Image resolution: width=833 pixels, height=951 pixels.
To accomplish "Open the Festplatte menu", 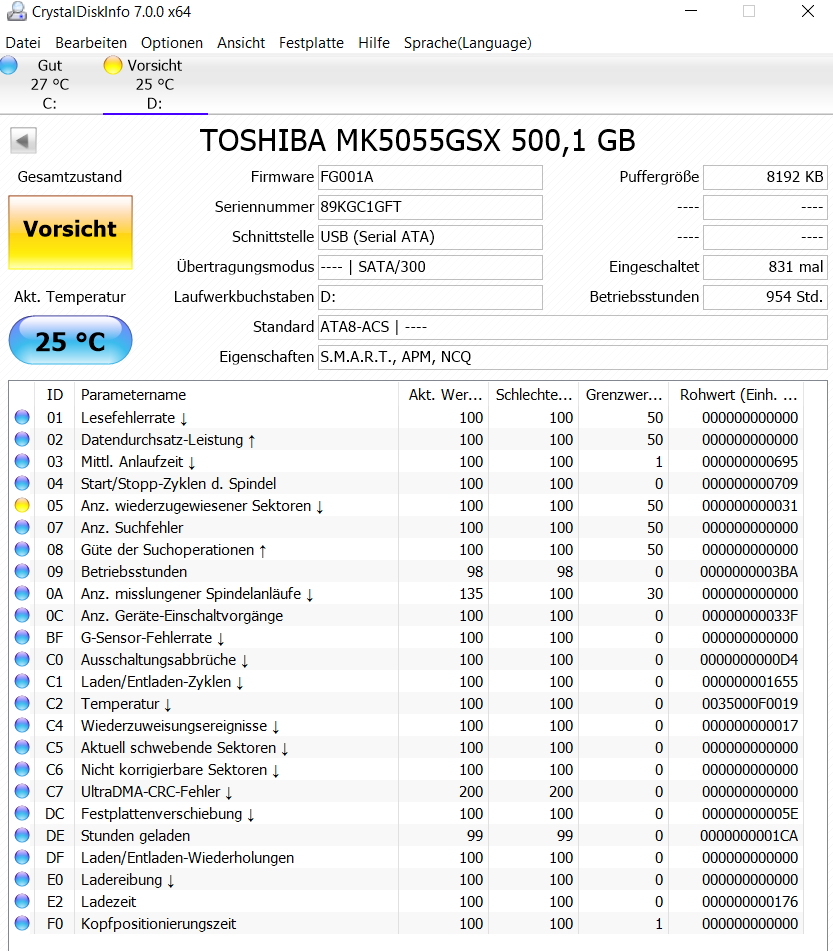I will [311, 43].
